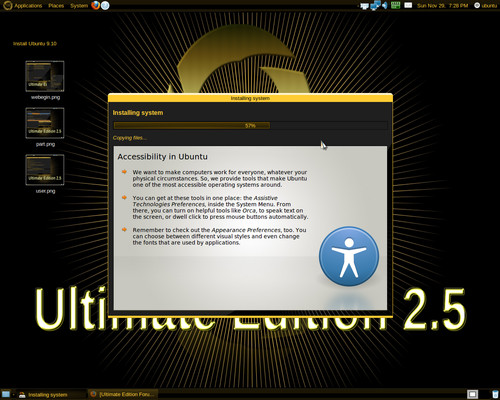
Task: Click the green system monitor applet
Action: pos(395,5)
